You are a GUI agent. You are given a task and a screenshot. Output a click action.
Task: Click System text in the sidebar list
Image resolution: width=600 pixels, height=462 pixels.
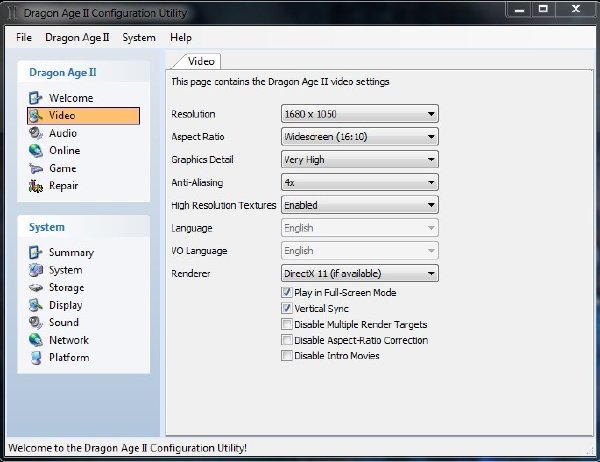point(65,270)
